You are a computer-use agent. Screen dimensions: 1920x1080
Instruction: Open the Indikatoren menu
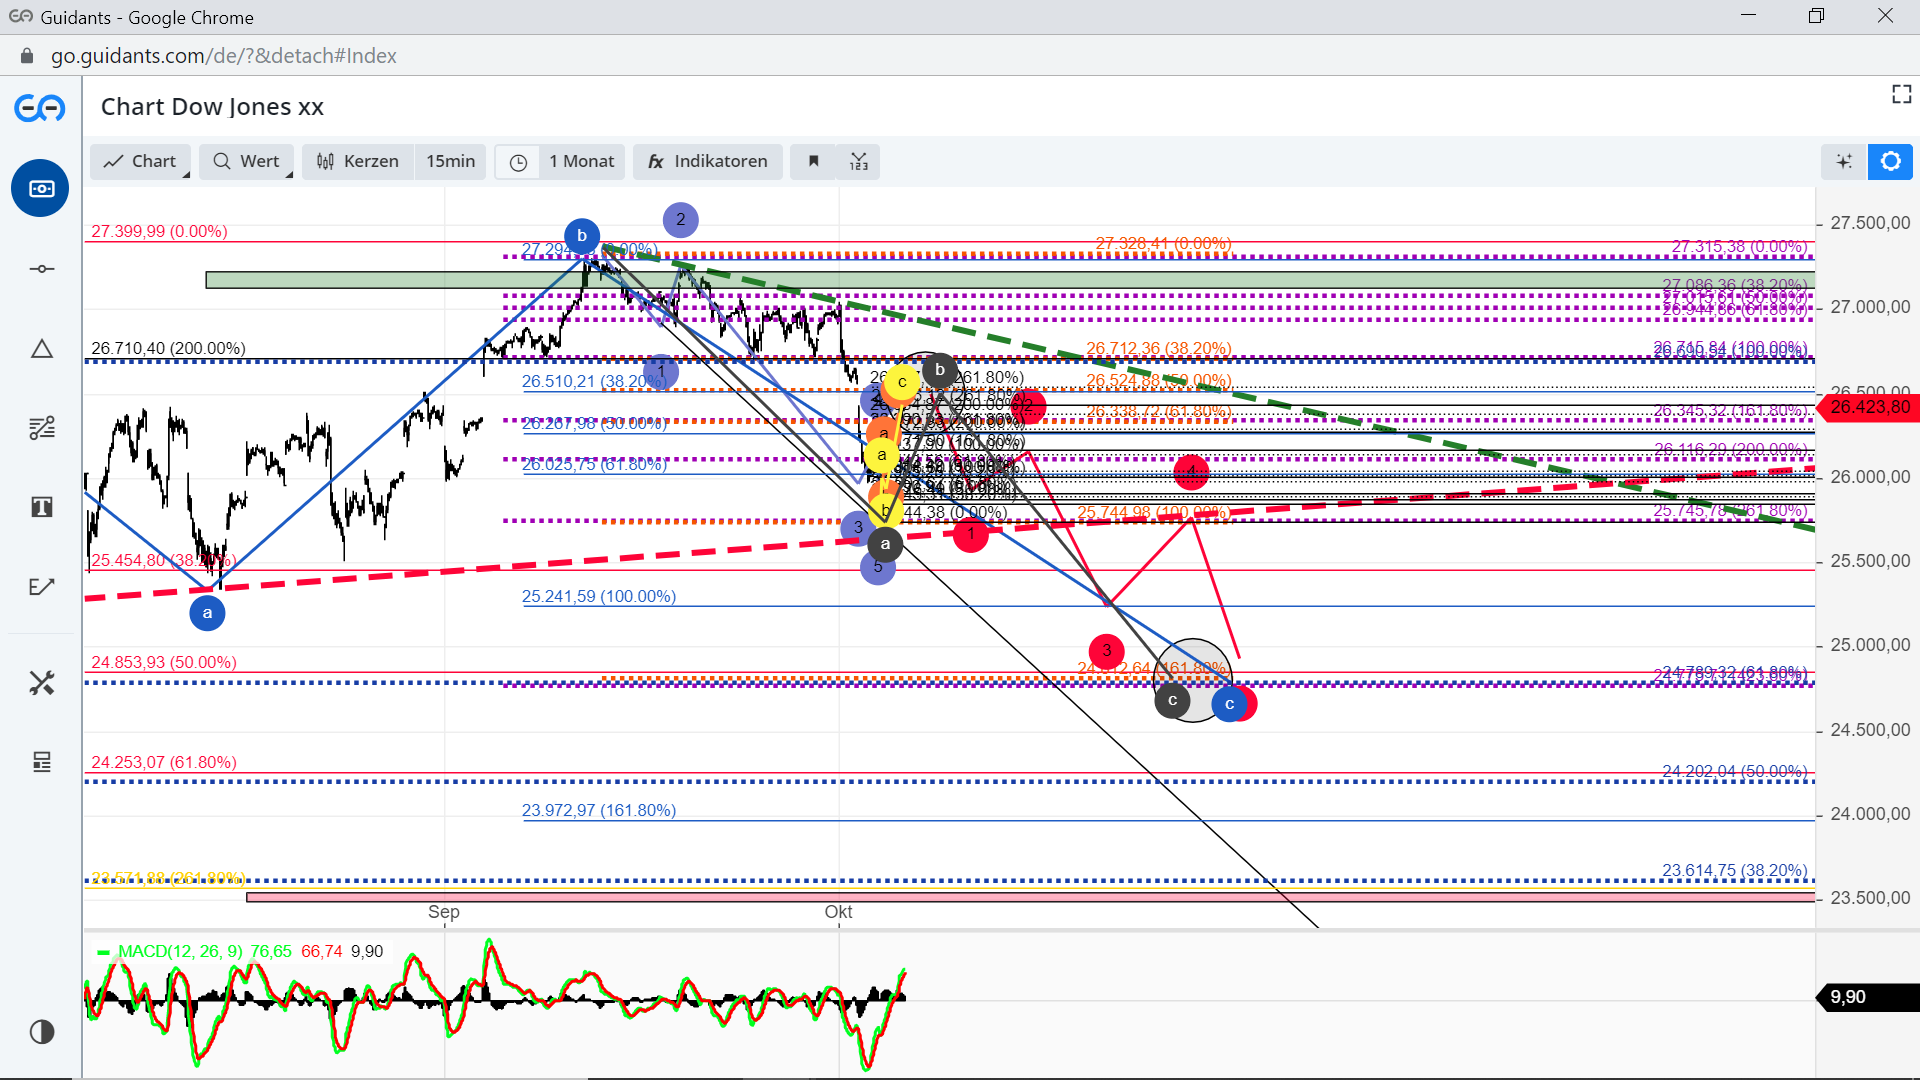tap(707, 161)
